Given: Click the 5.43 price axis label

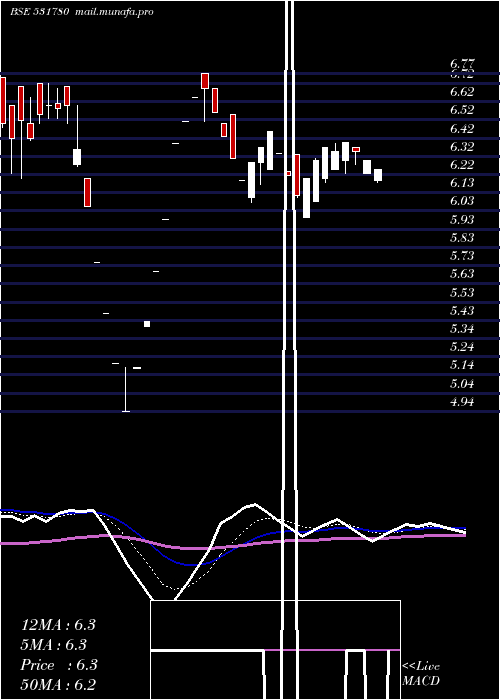Looking at the screenshot, I should 462,310.
